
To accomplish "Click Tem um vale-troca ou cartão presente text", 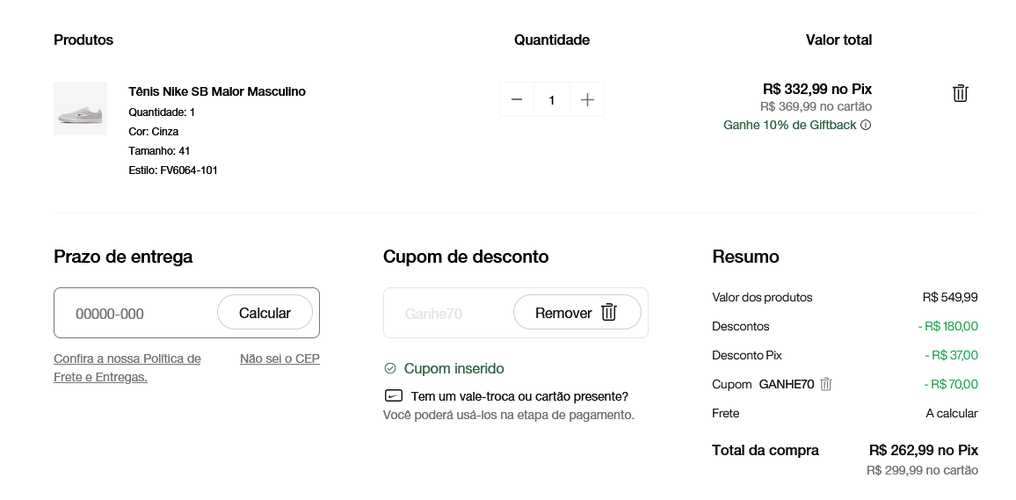I will [x=519, y=396].
